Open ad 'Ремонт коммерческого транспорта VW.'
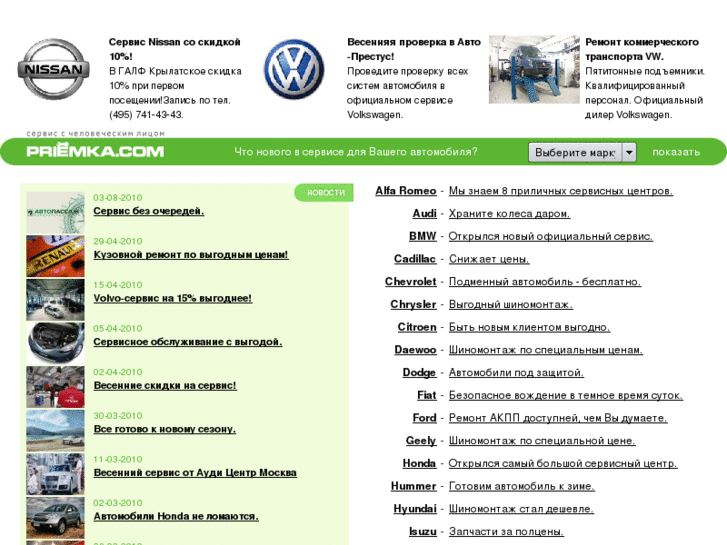This screenshot has width=727, height=545. coord(642,49)
